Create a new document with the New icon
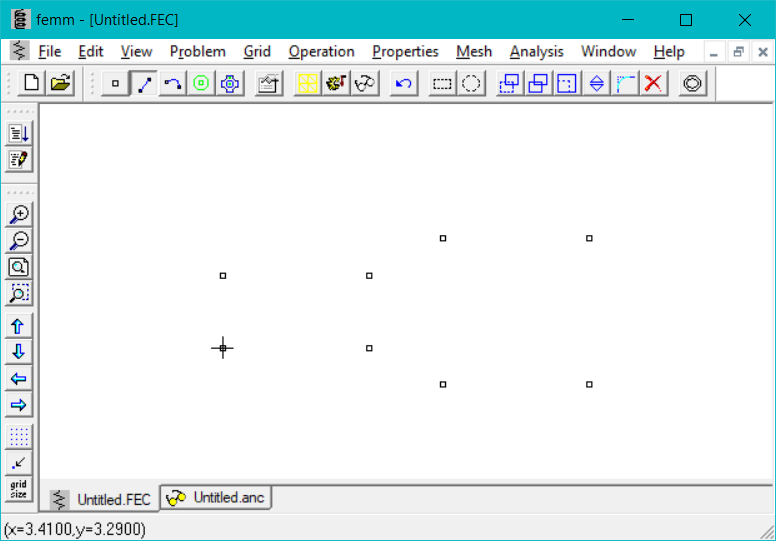Viewport: 776px width, 541px height. tap(31, 83)
